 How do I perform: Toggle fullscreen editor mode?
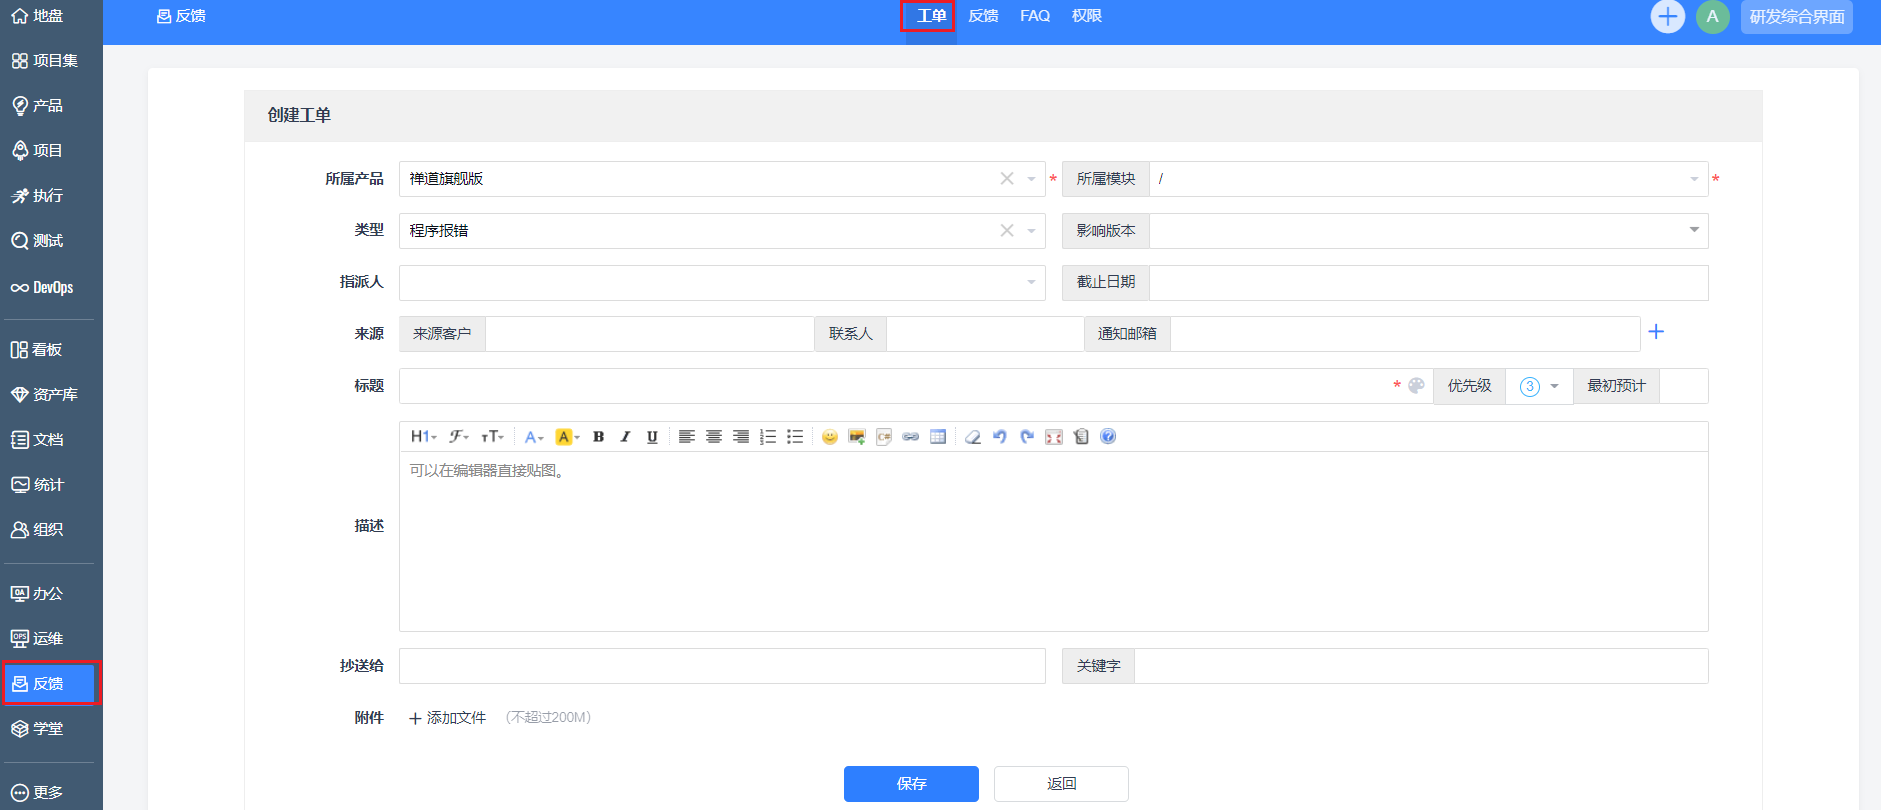click(1053, 437)
